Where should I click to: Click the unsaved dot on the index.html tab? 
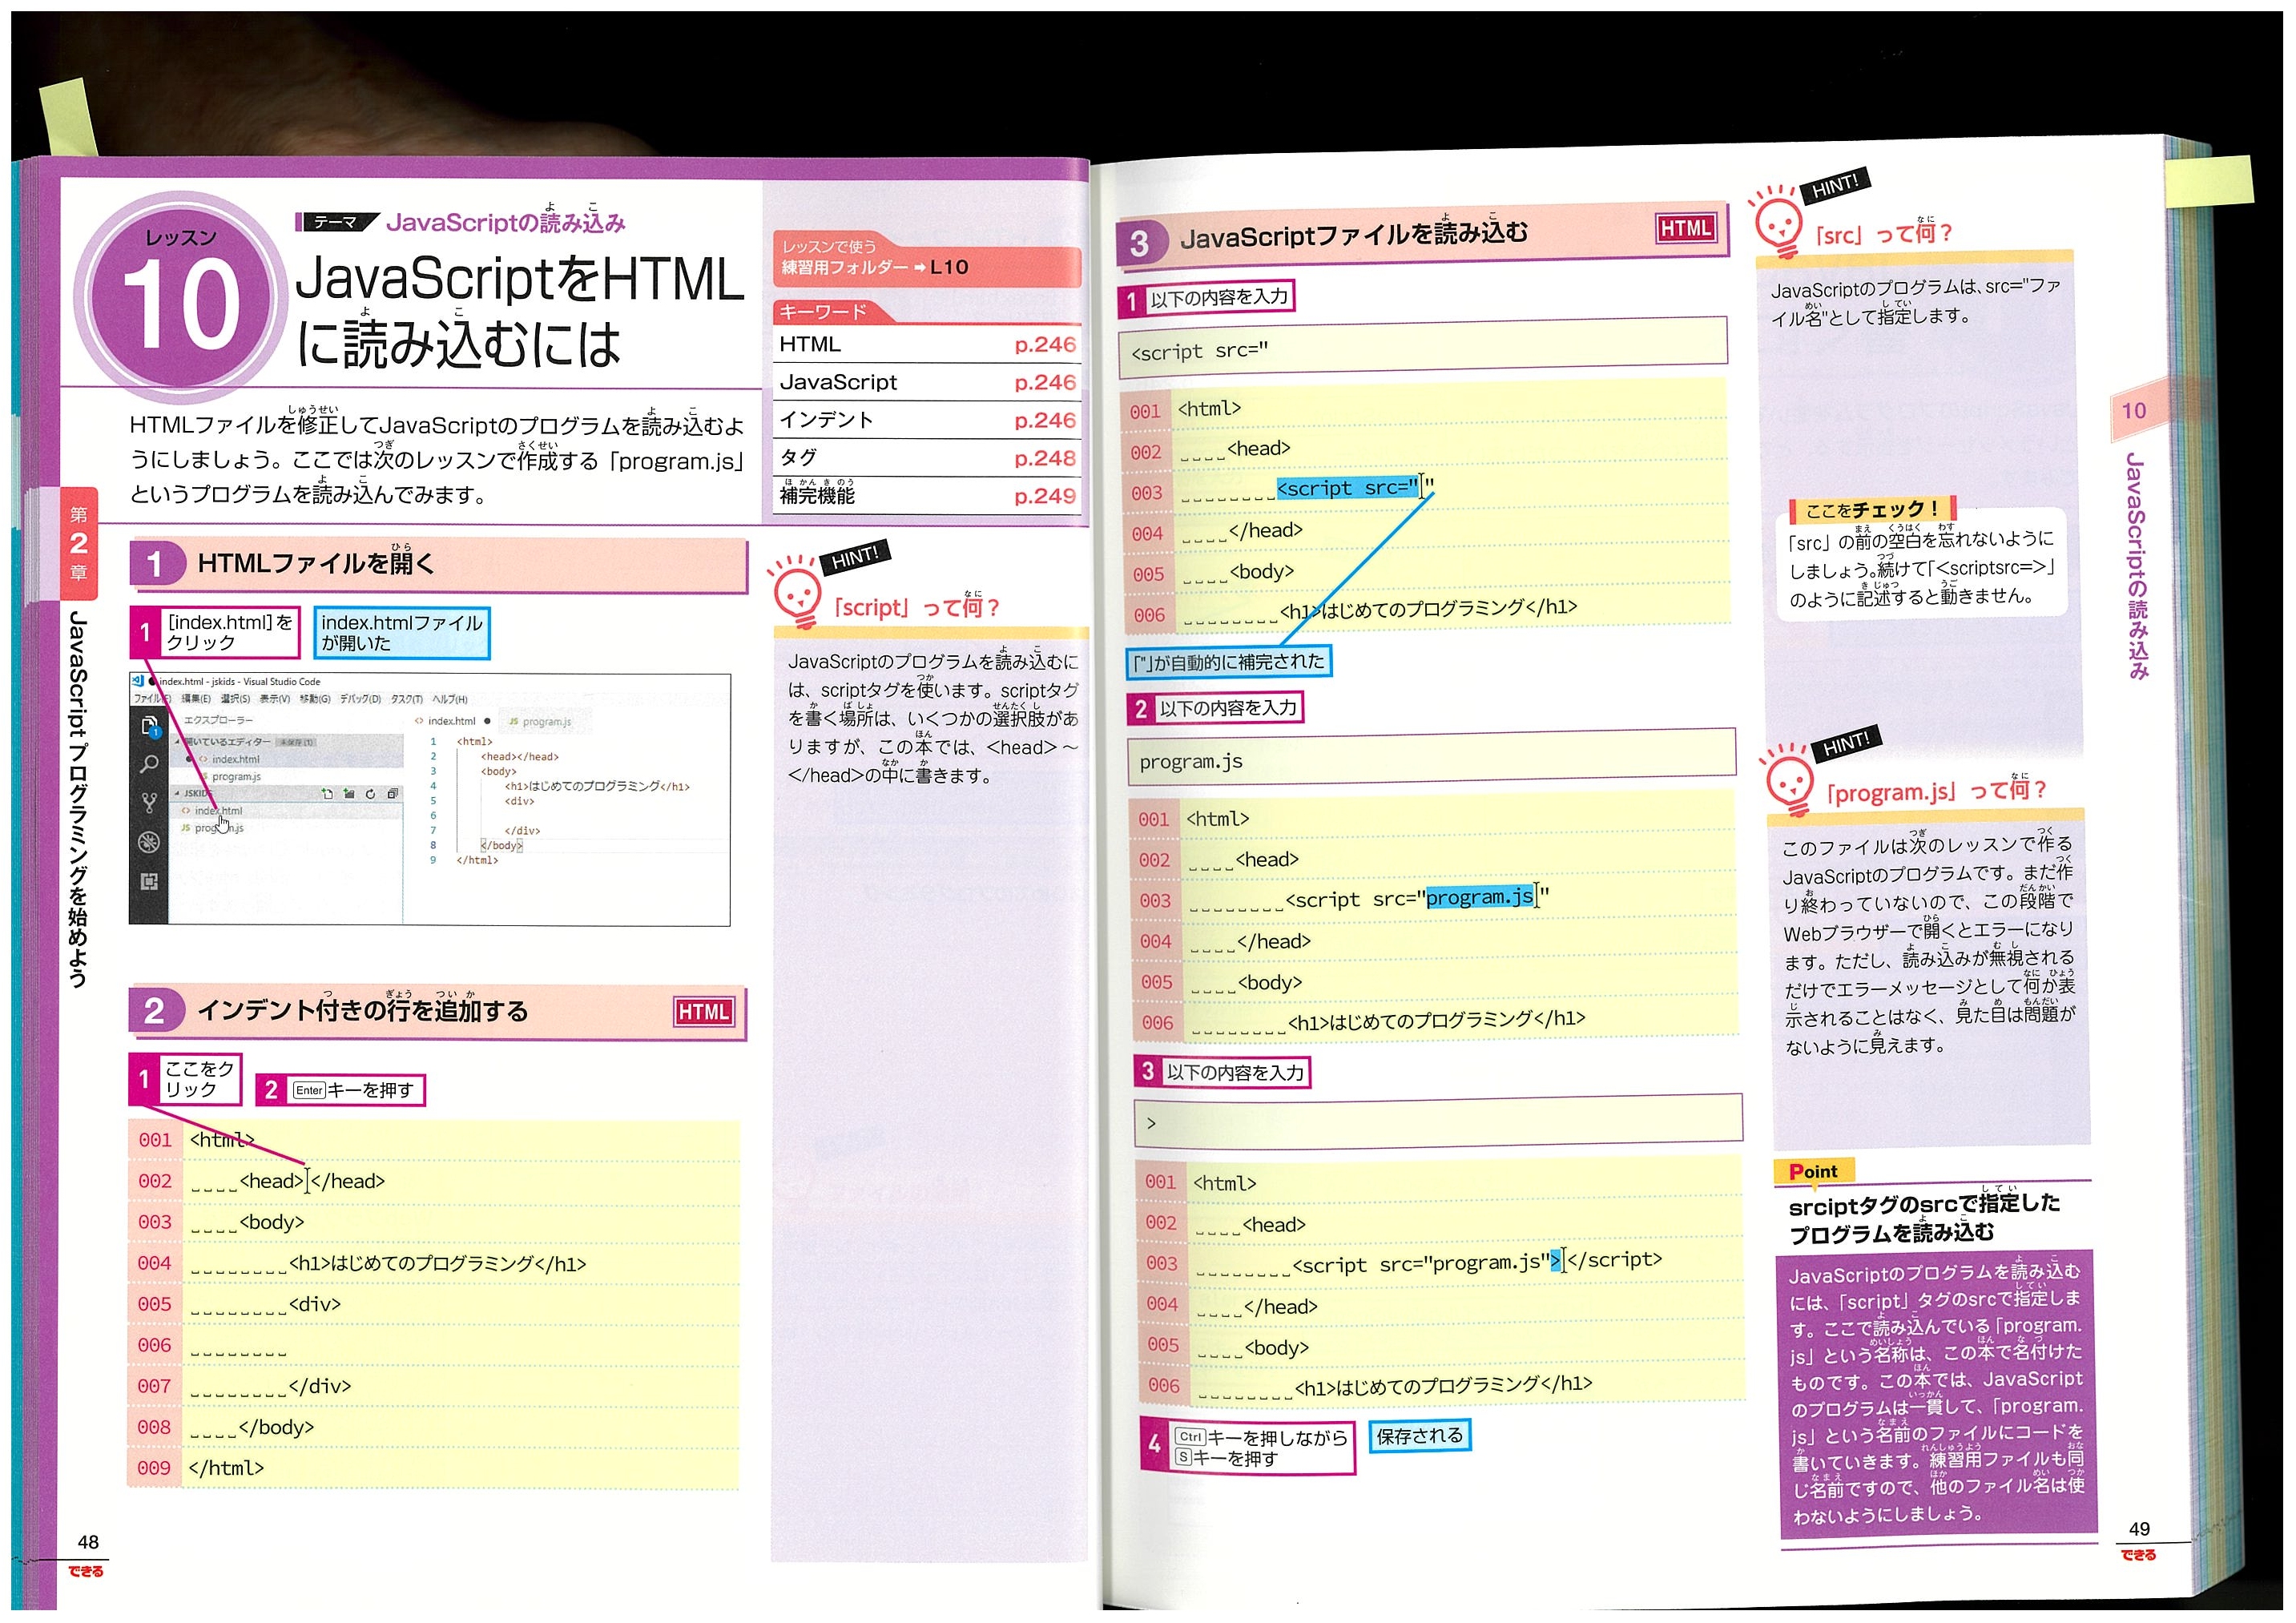coord(488,721)
